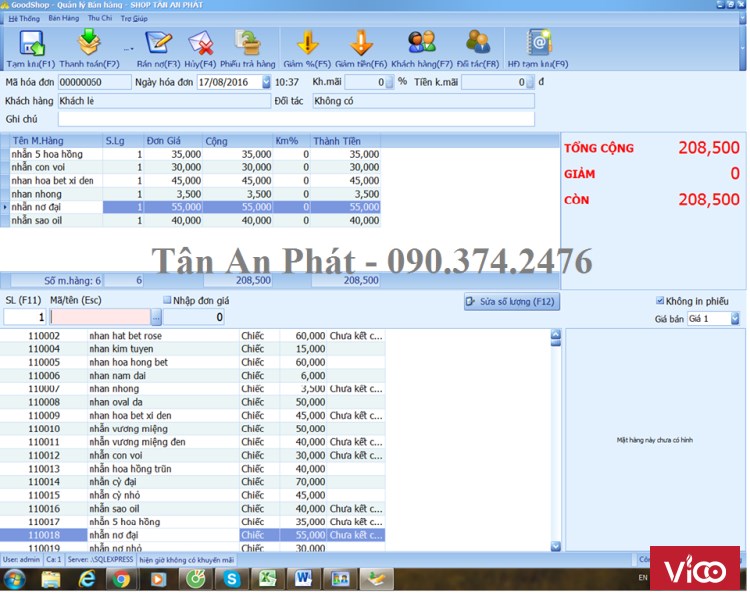Open Skype from the taskbar
The height and width of the screenshot is (600, 750).
[x=232, y=580]
